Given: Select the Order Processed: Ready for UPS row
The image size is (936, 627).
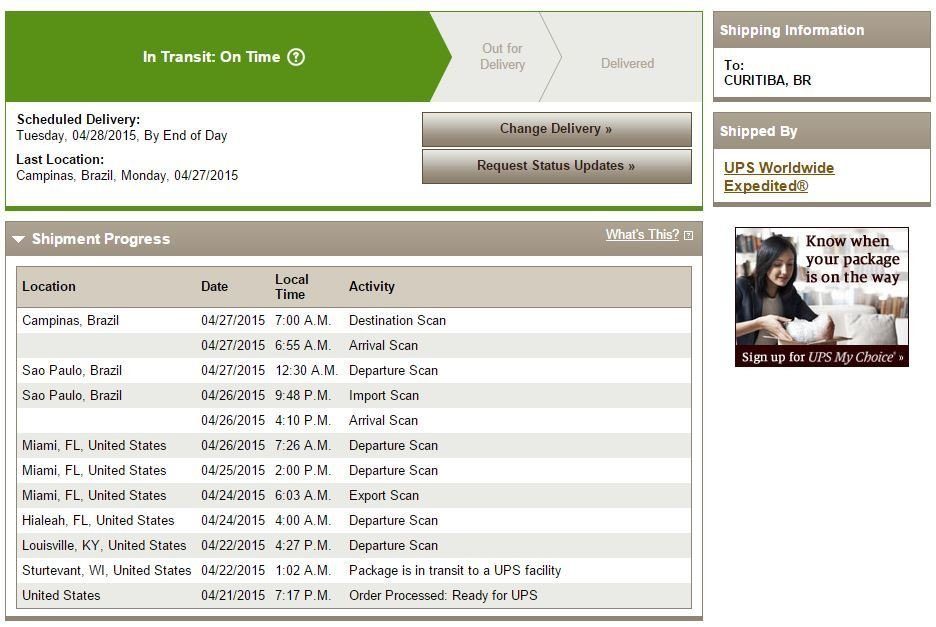Looking at the screenshot, I should pos(354,595).
